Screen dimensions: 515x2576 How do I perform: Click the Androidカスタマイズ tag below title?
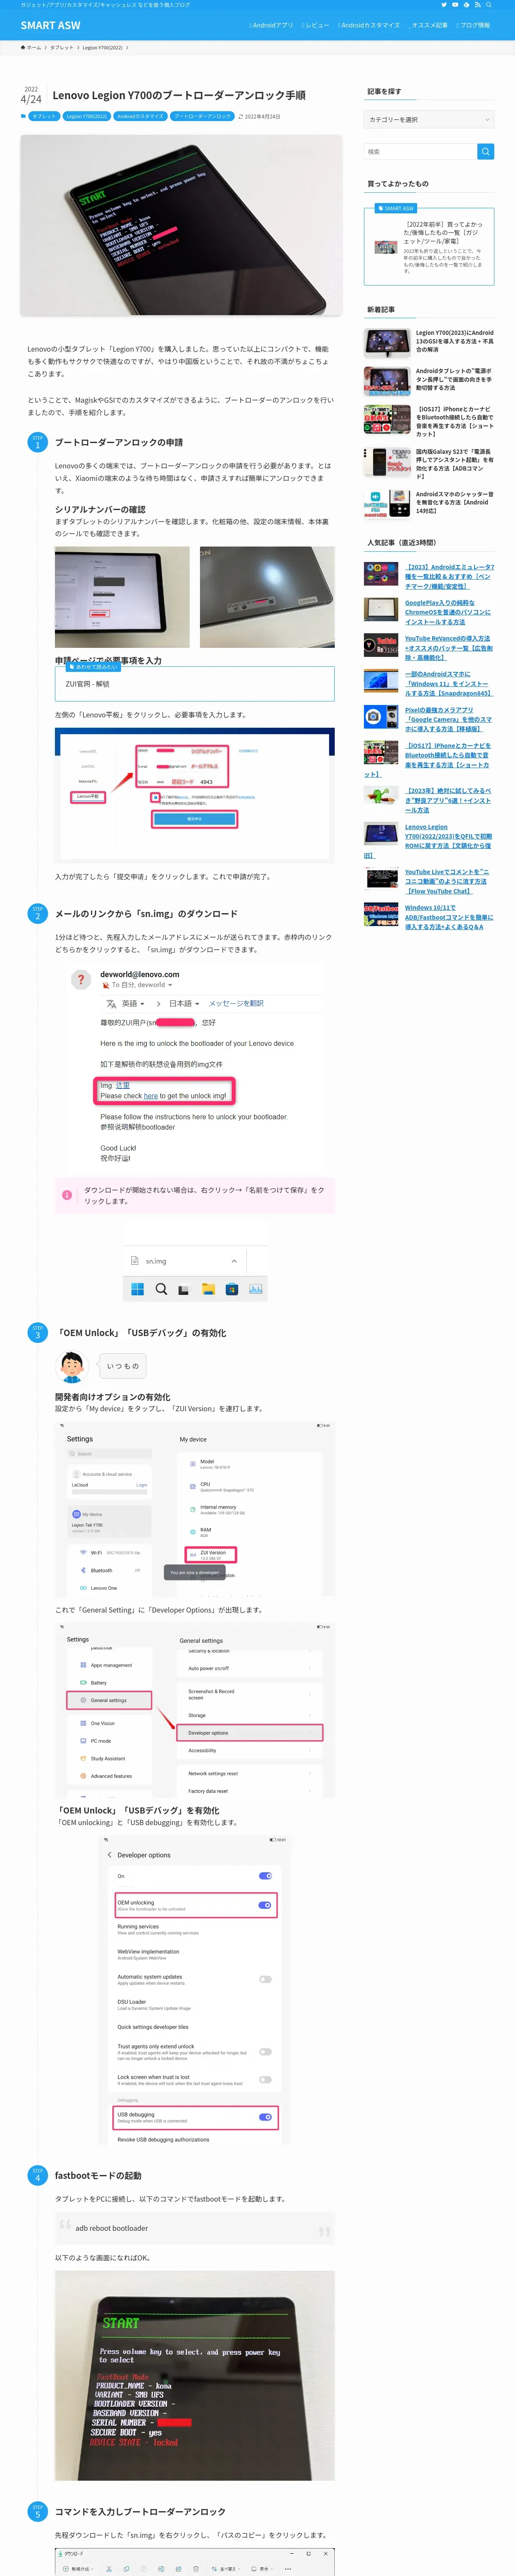coord(140,116)
